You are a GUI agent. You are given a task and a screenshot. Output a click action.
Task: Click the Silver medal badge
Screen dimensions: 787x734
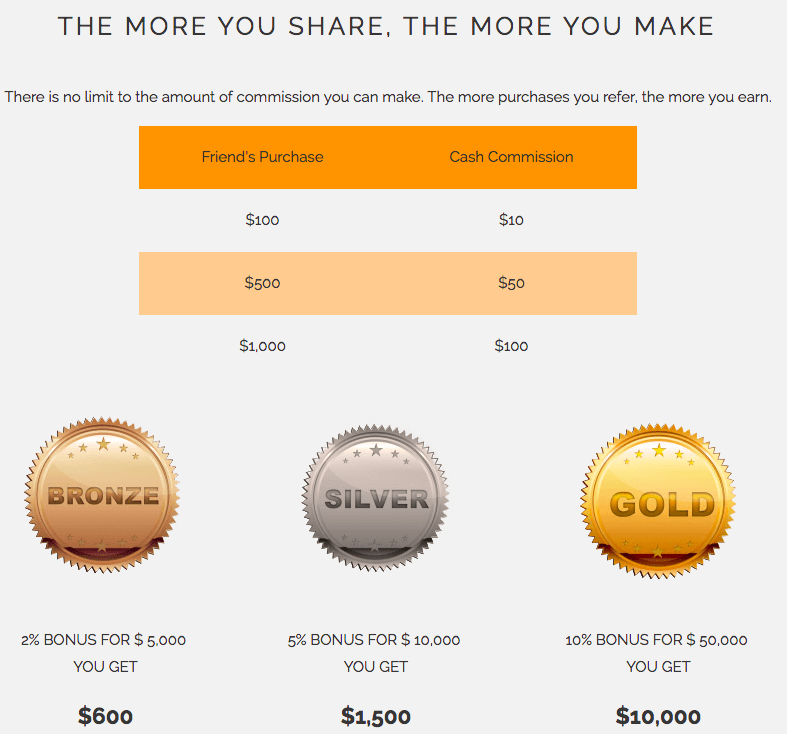tap(376, 497)
